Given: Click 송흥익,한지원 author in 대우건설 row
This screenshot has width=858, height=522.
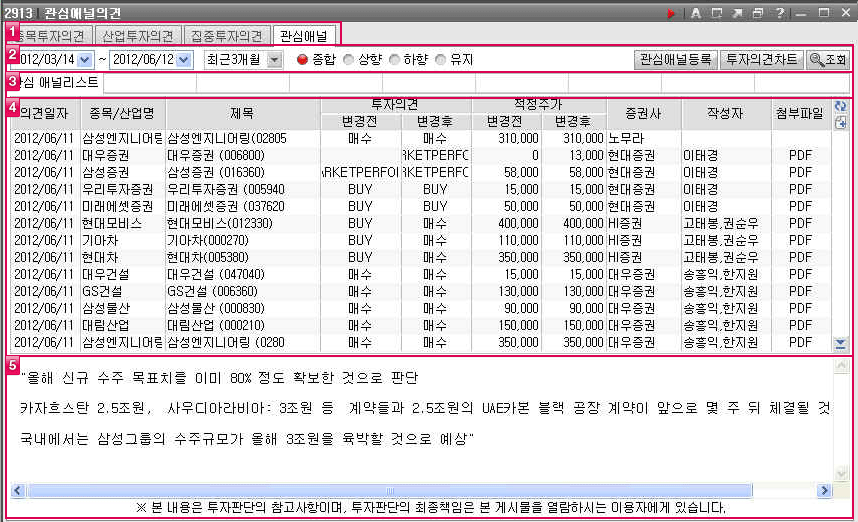Looking at the screenshot, I should coord(726,274).
